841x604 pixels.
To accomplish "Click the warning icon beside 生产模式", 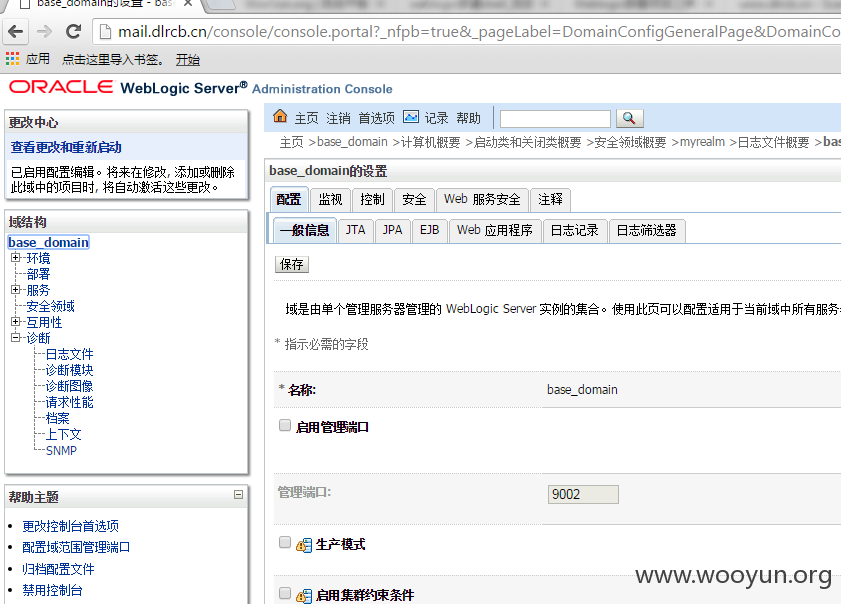I will (304, 546).
